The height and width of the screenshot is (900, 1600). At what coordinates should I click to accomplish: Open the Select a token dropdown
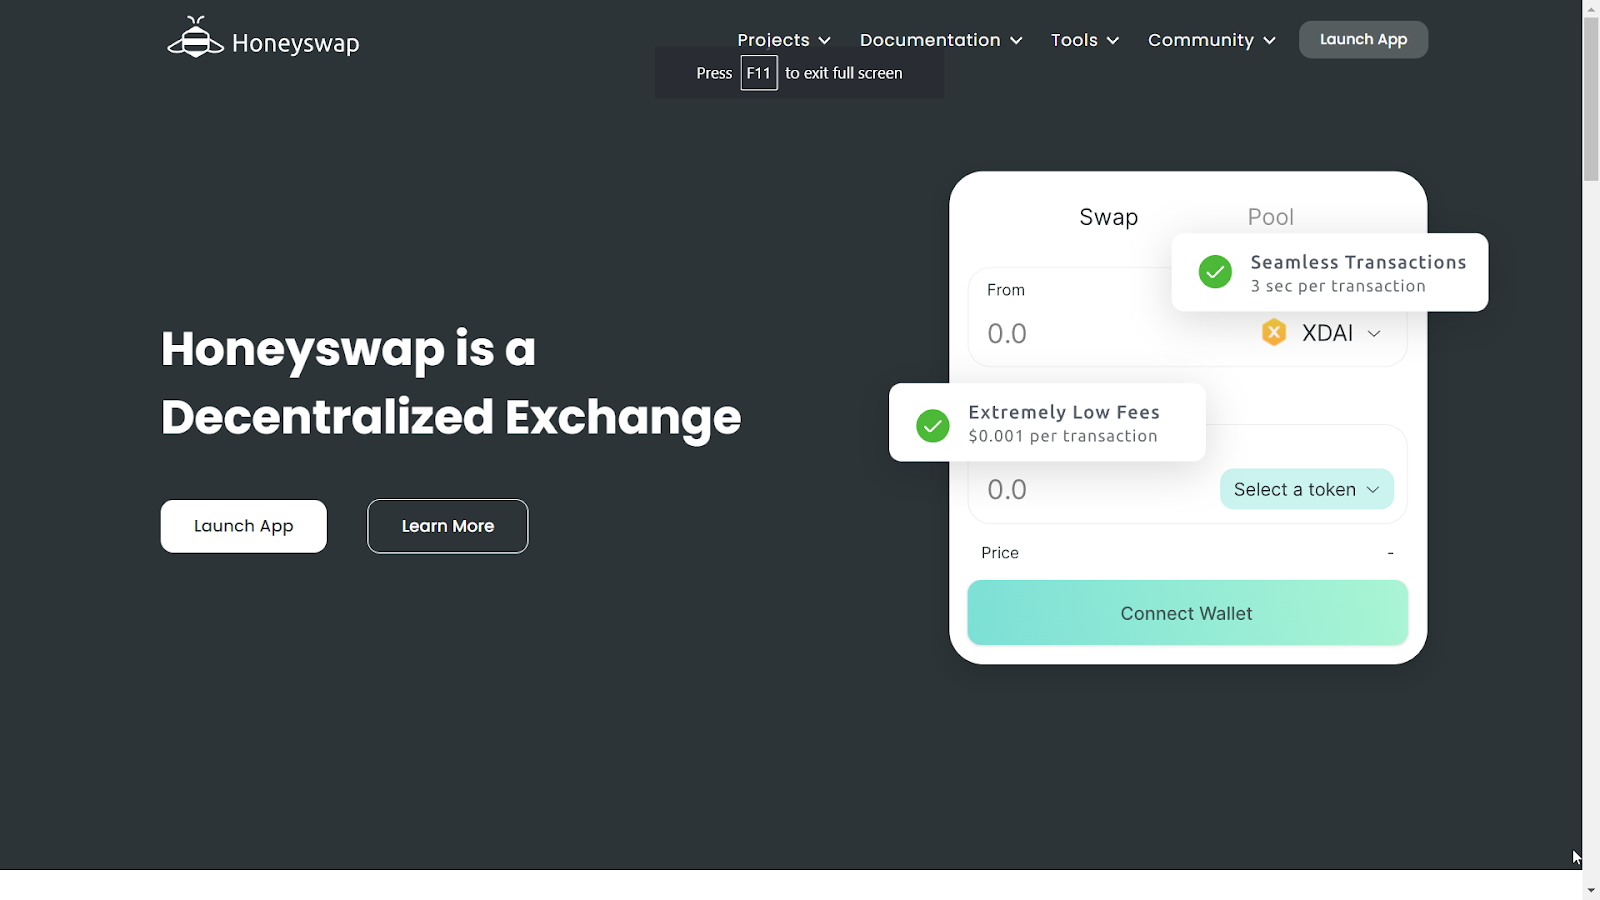click(1306, 489)
